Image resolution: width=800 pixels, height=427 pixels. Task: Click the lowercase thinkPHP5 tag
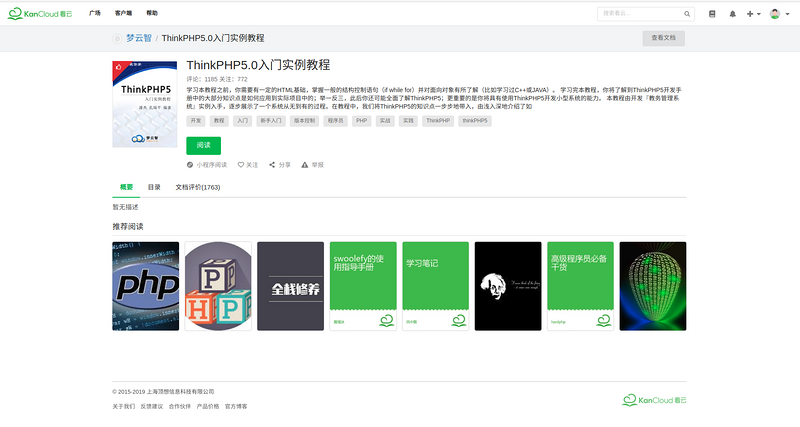[x=475, y=121]
